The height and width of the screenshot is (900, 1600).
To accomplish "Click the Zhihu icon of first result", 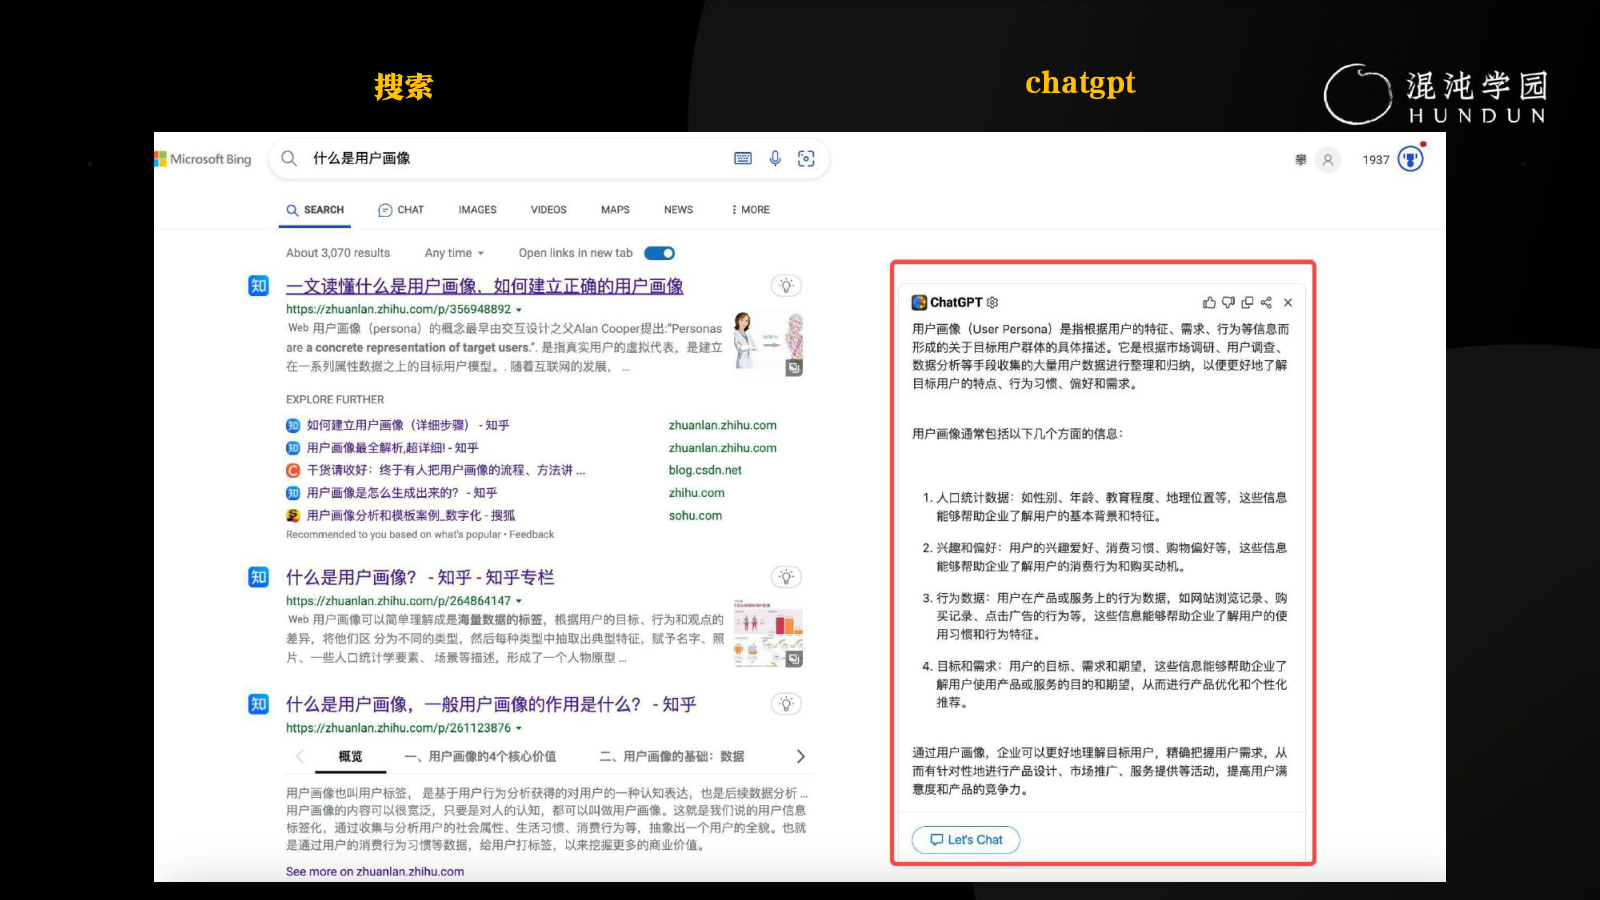I will coord(258,286).
